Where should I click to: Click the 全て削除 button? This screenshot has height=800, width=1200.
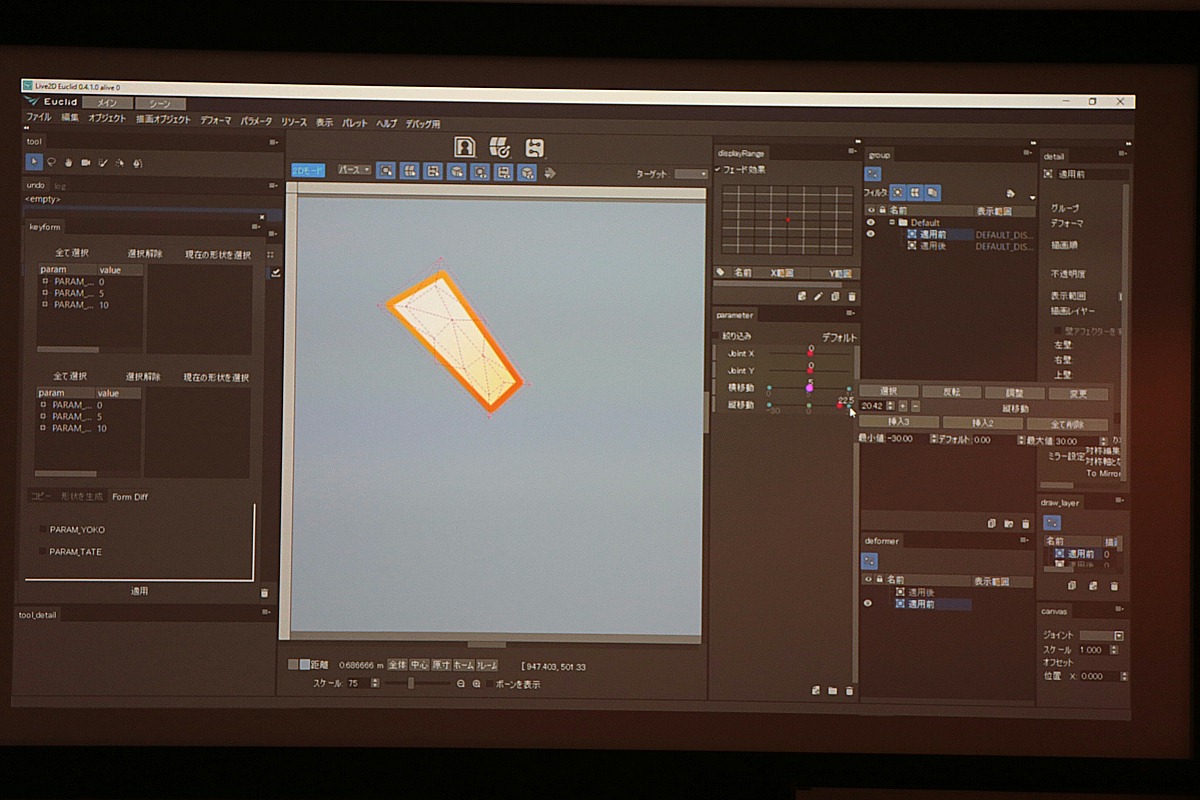pyautogui.click(x=1066, y=424)
